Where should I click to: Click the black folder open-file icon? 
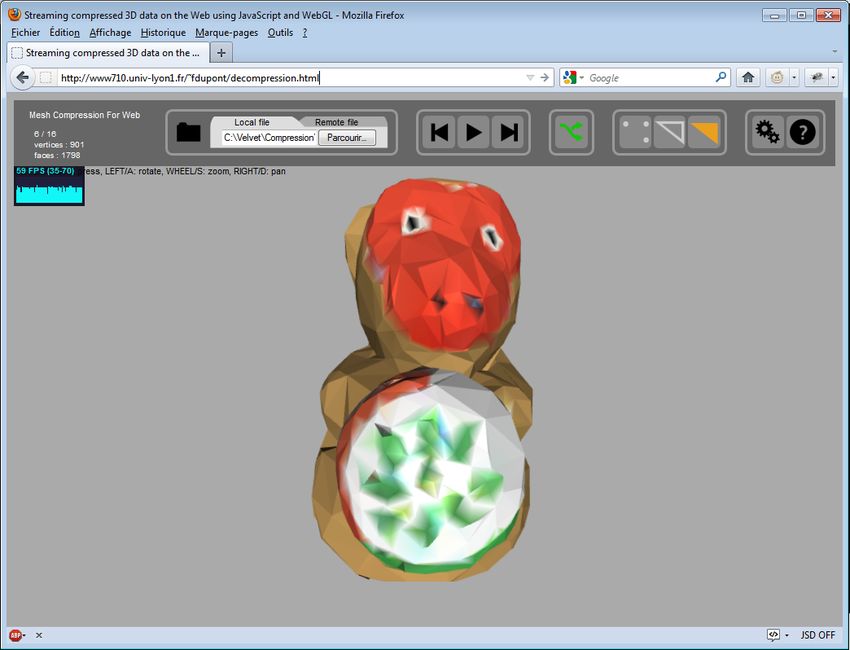[188, 132]
